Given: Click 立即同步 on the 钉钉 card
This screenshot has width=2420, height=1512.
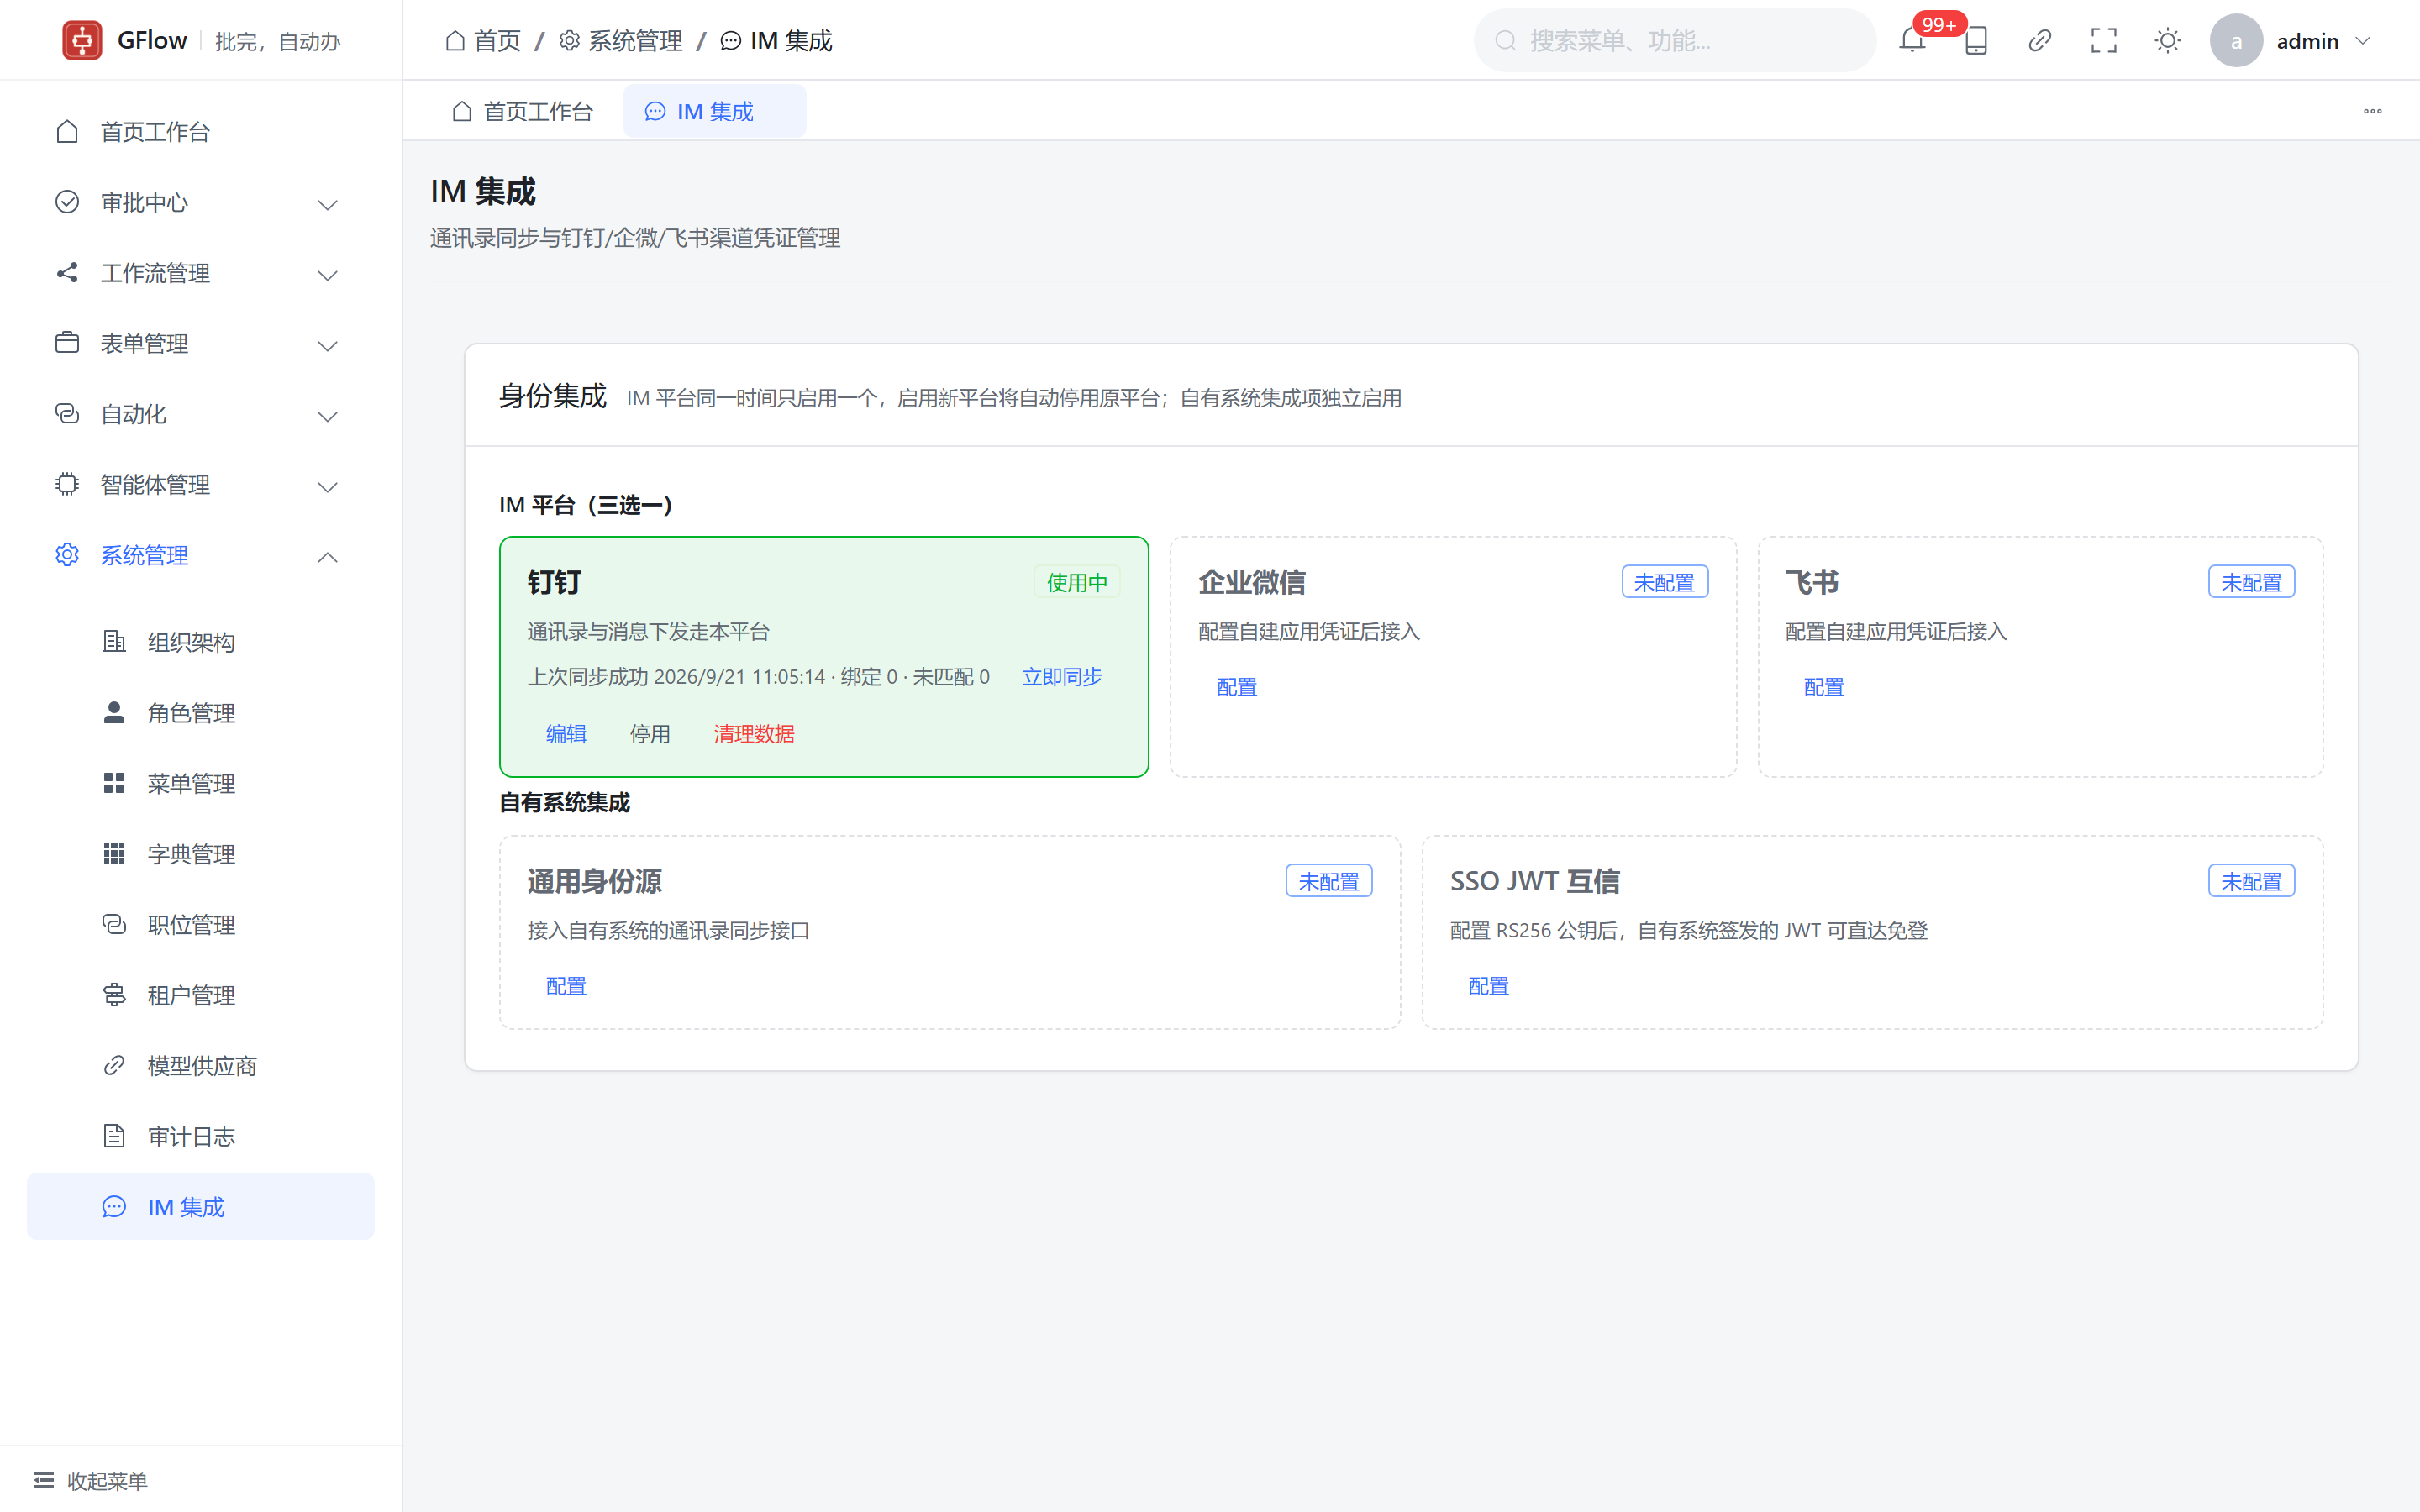Looking at the screenshot, I should click(1062, 677).
